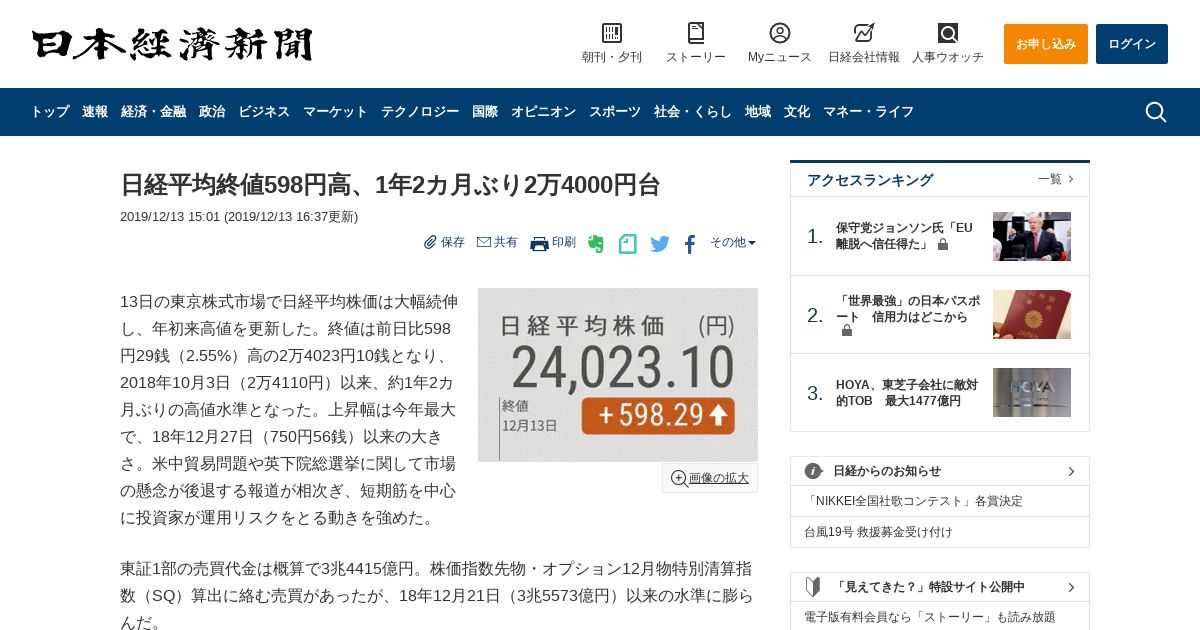Viewport: 1200px width, 630px height.
Task: Click the orange お申し込み button
Action: click(1046, 44)
